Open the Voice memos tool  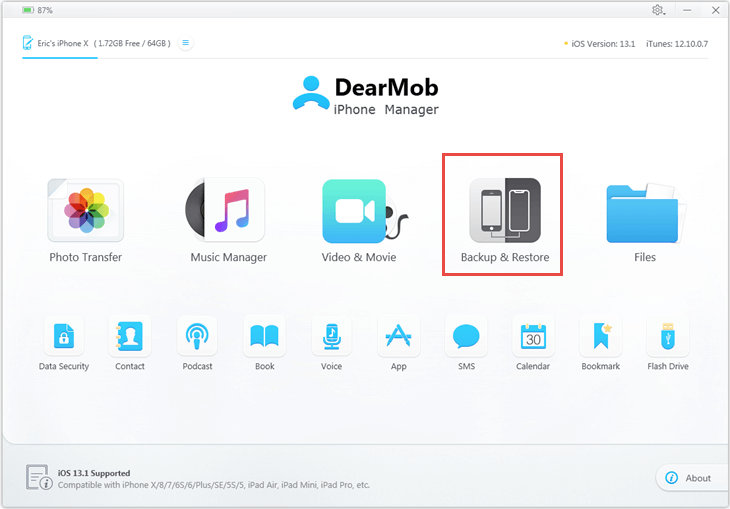[x=331, y=338]
